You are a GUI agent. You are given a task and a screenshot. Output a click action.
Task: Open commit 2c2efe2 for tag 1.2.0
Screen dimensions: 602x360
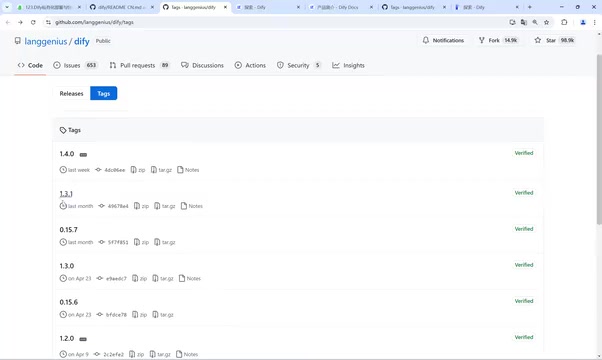coord(109,354)
